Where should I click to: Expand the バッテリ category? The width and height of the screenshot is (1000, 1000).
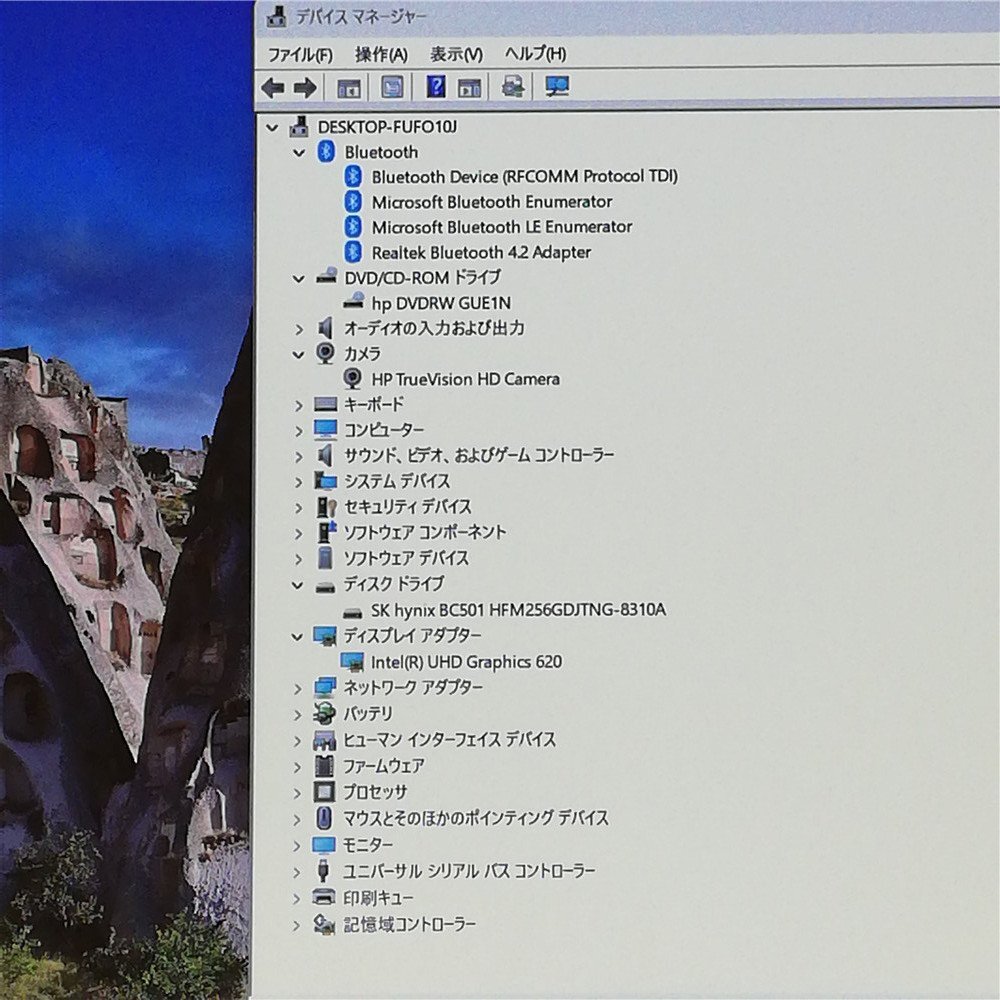tap(297, 714)
